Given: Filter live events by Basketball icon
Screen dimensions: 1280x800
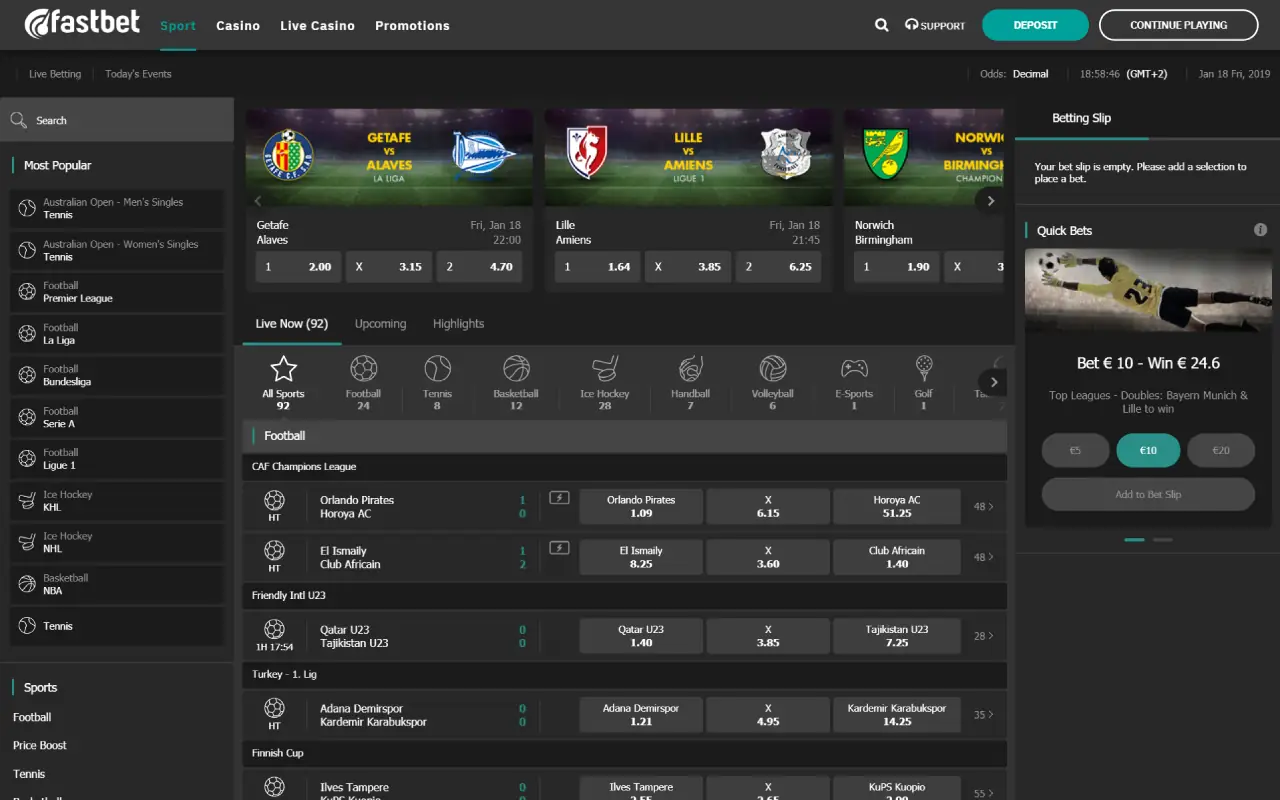Looking at the screenshot, I should tap(516, 369).
